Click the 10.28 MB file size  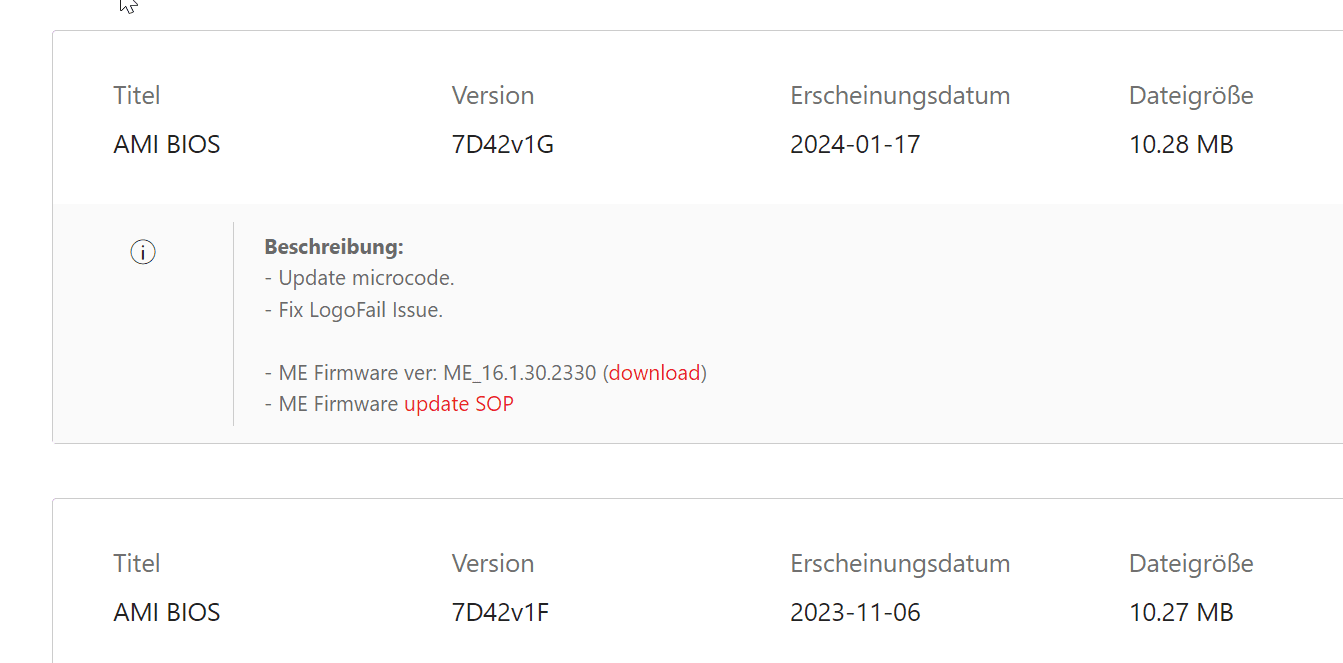[1181, 145]
